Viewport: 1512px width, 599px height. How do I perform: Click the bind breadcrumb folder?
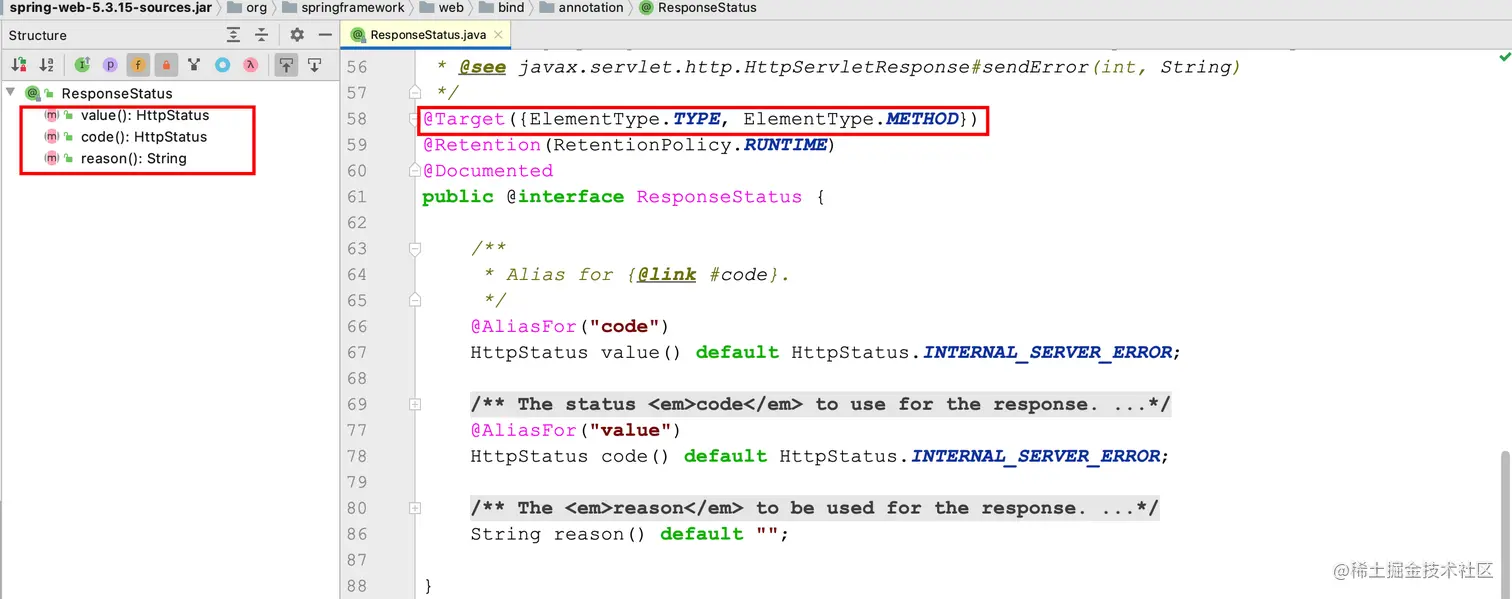pos(501,7)
